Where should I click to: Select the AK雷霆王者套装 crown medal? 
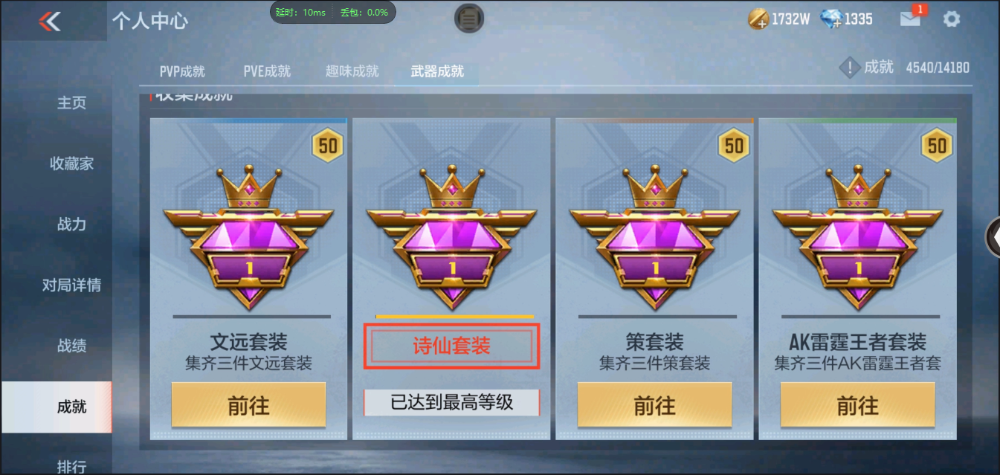coord(858,237)
